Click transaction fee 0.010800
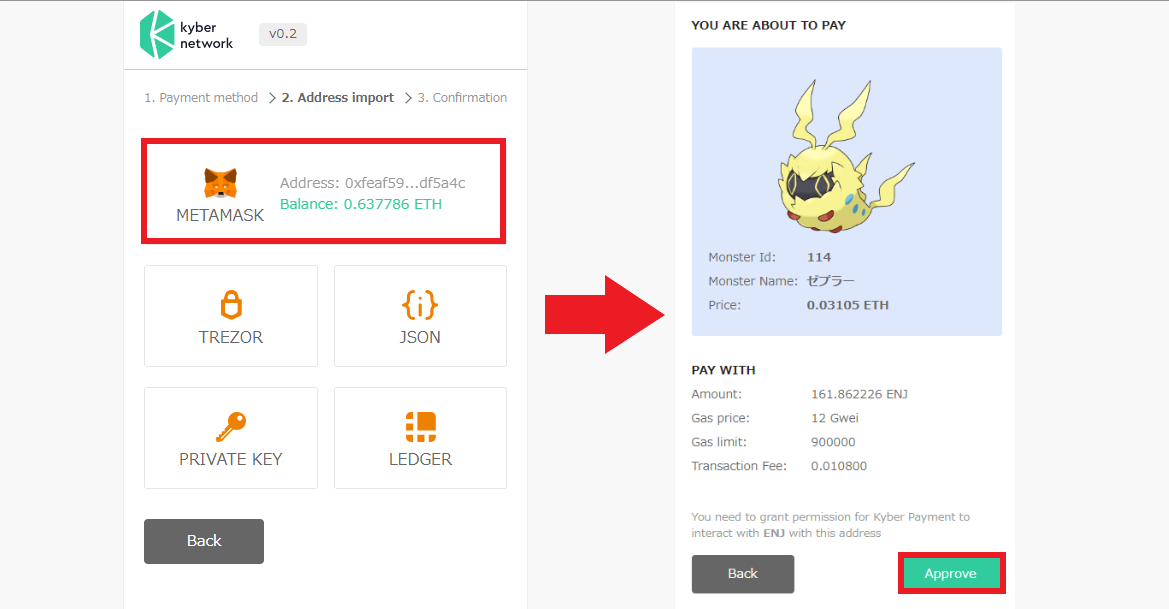The height and width of the screenshot is (609, 1169). click(839, 466)
